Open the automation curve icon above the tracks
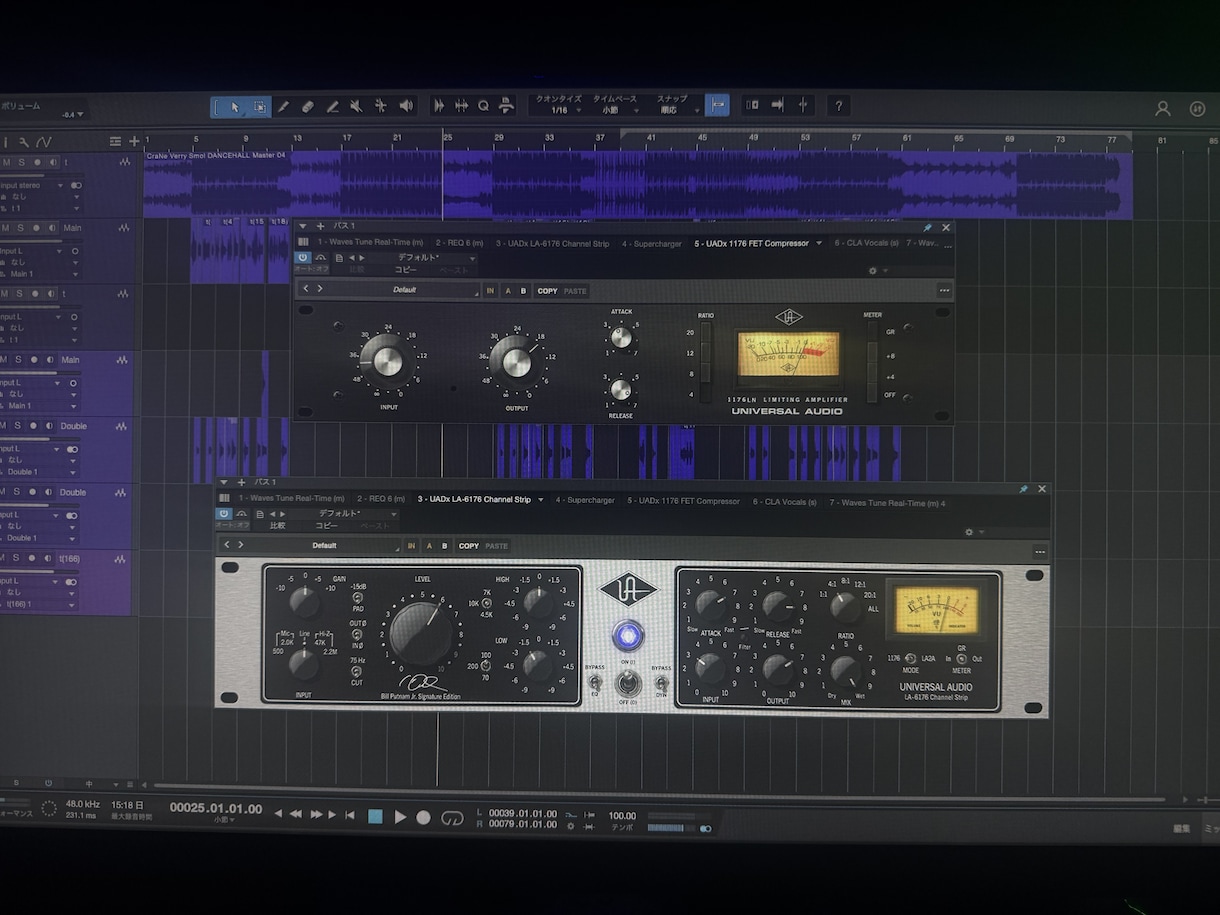The image size is (1220, 915). point(43,142)
